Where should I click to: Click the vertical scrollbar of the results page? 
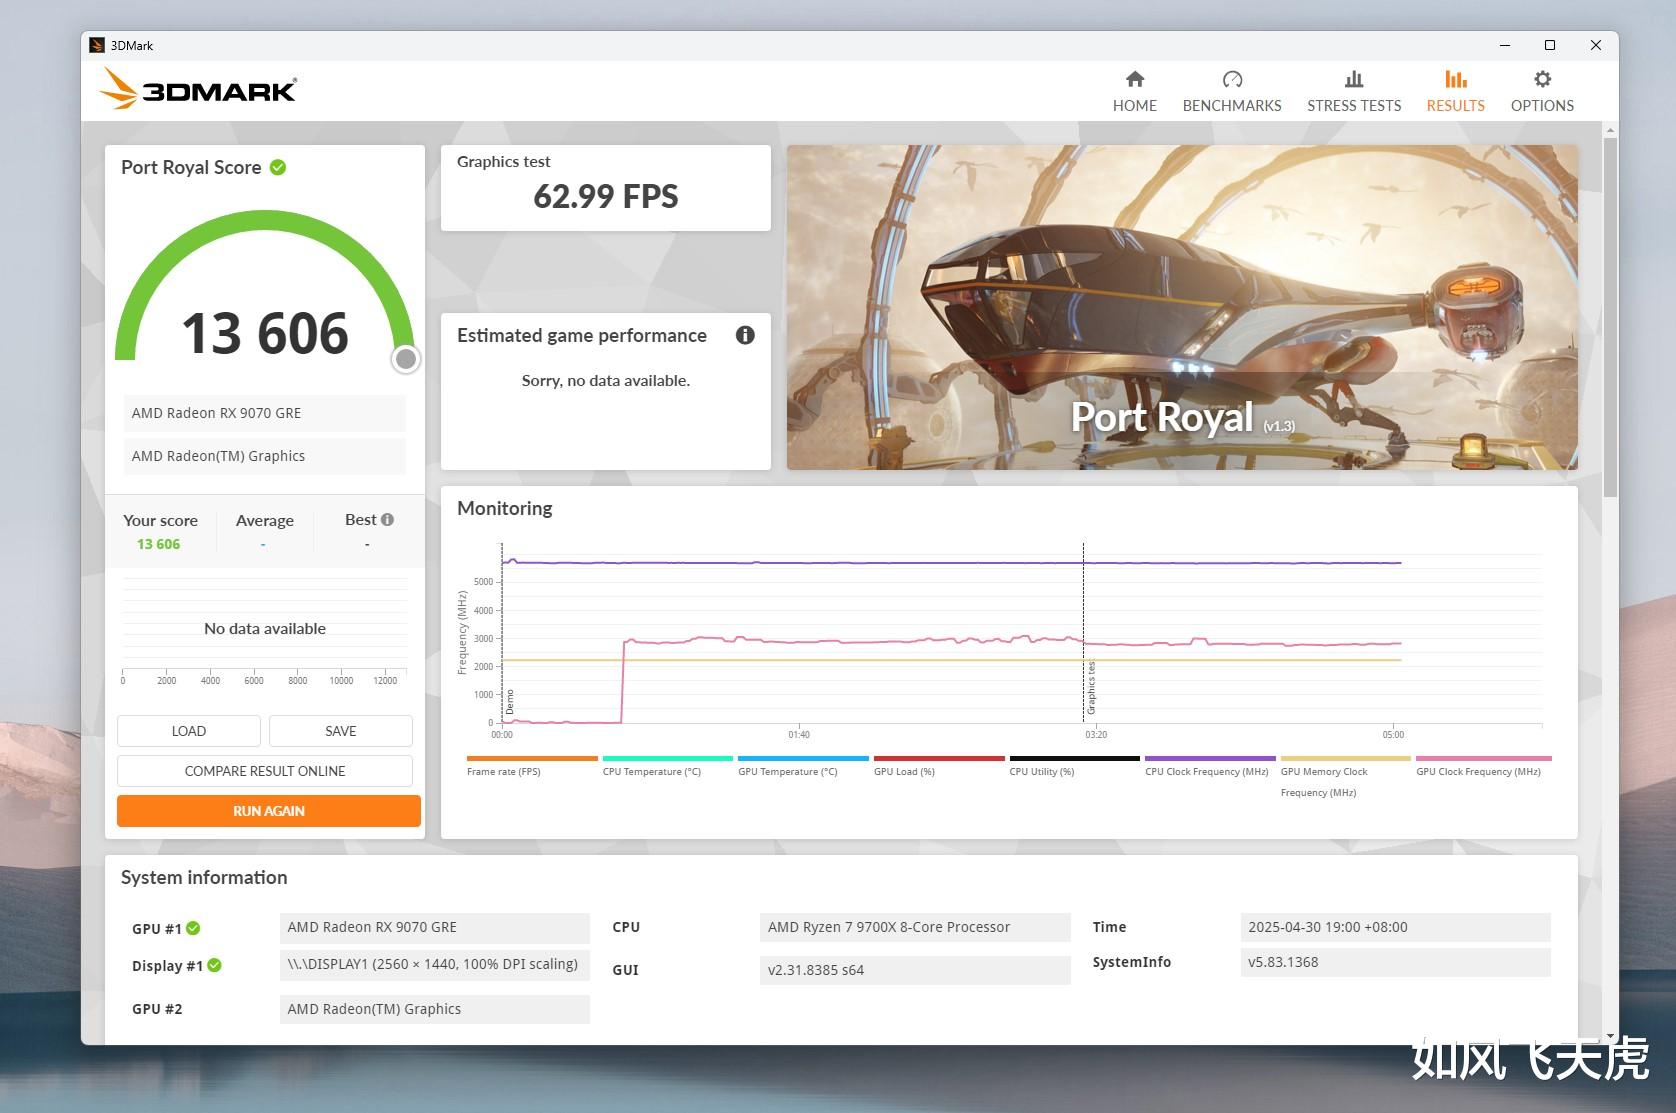[x=1610, y=318]
